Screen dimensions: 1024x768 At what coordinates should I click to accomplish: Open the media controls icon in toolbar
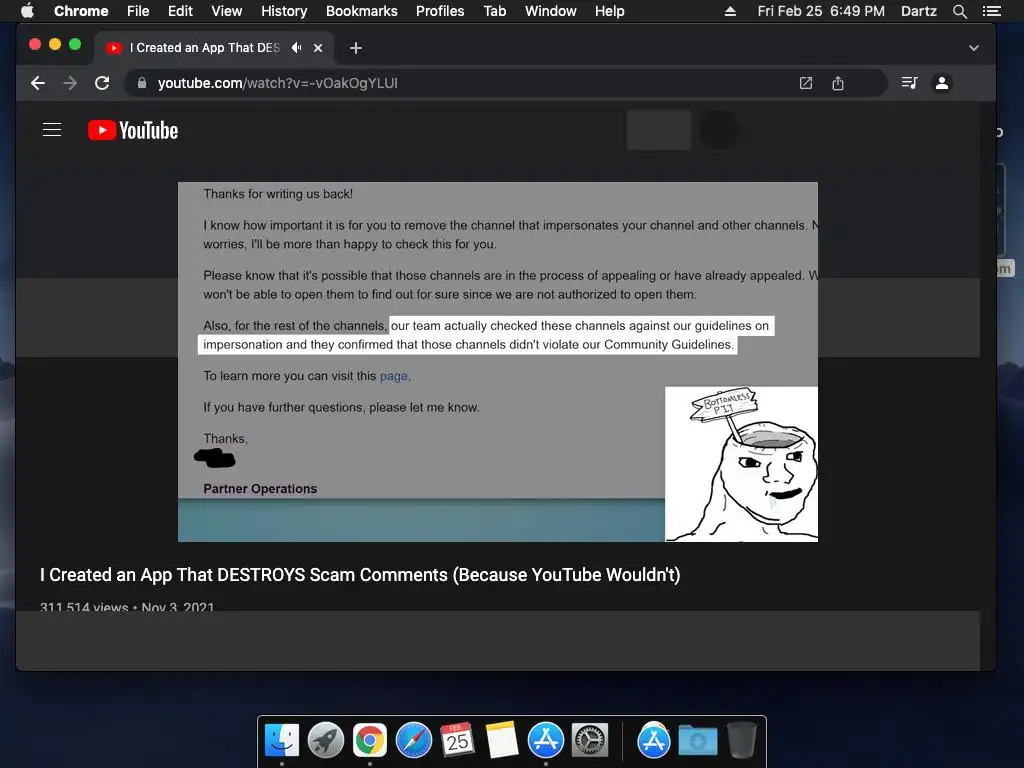(x=909, y=83)
